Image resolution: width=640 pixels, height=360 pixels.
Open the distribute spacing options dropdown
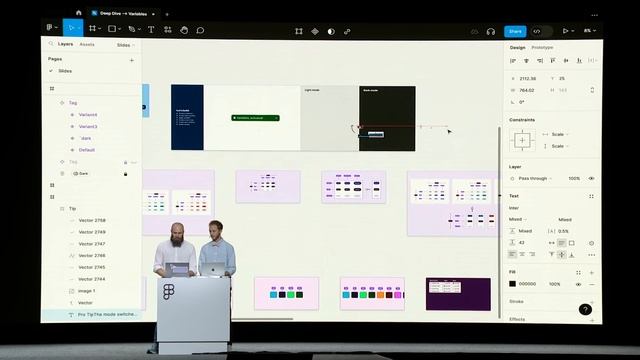[592, 60]
